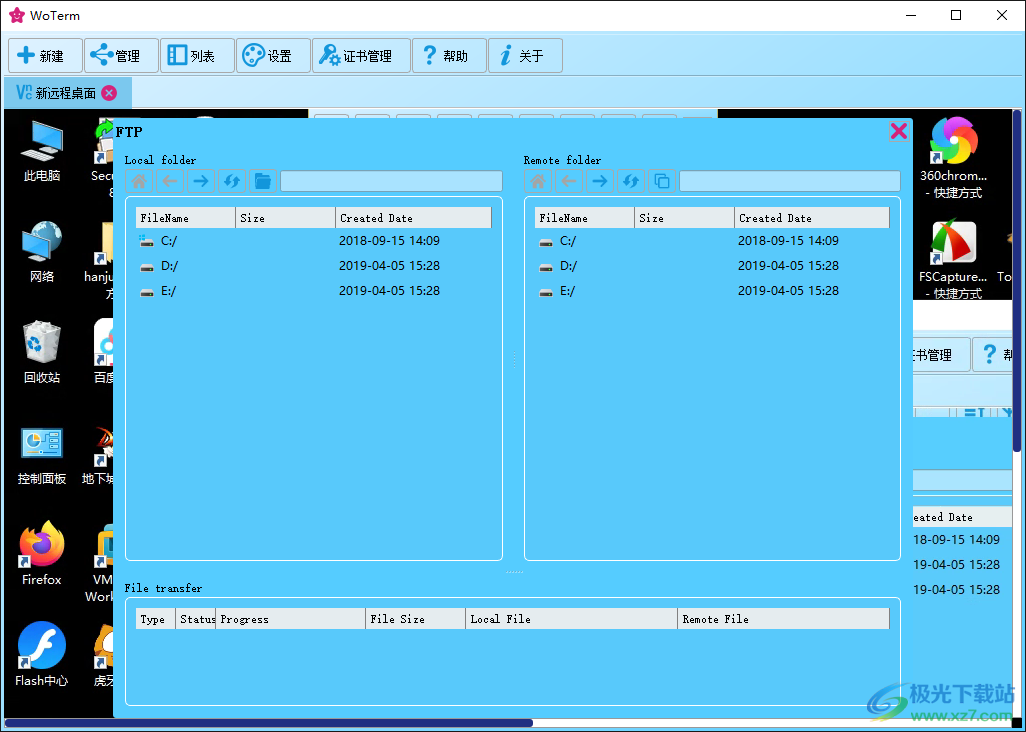Go back in local folder
The image size is (1026, 732).
coord(170,181)
